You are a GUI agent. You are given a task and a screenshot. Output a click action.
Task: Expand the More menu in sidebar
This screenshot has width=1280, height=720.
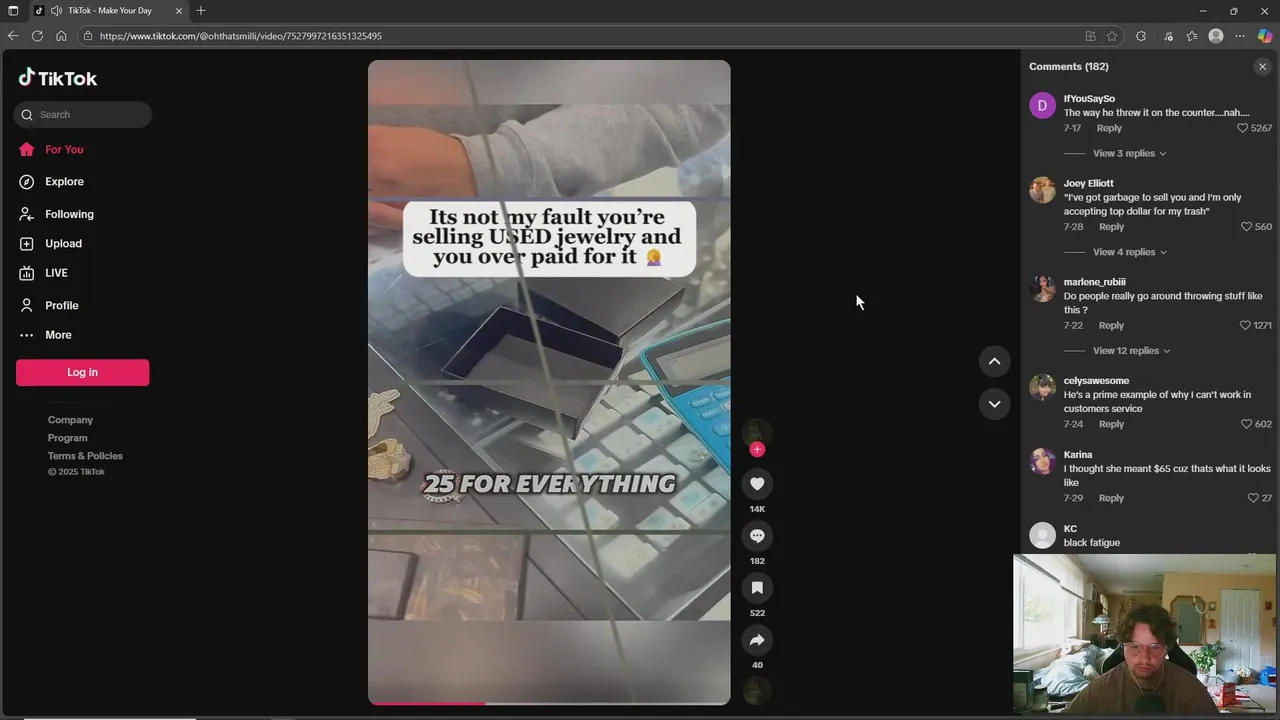pyautogui.click(x=58, y=335)
